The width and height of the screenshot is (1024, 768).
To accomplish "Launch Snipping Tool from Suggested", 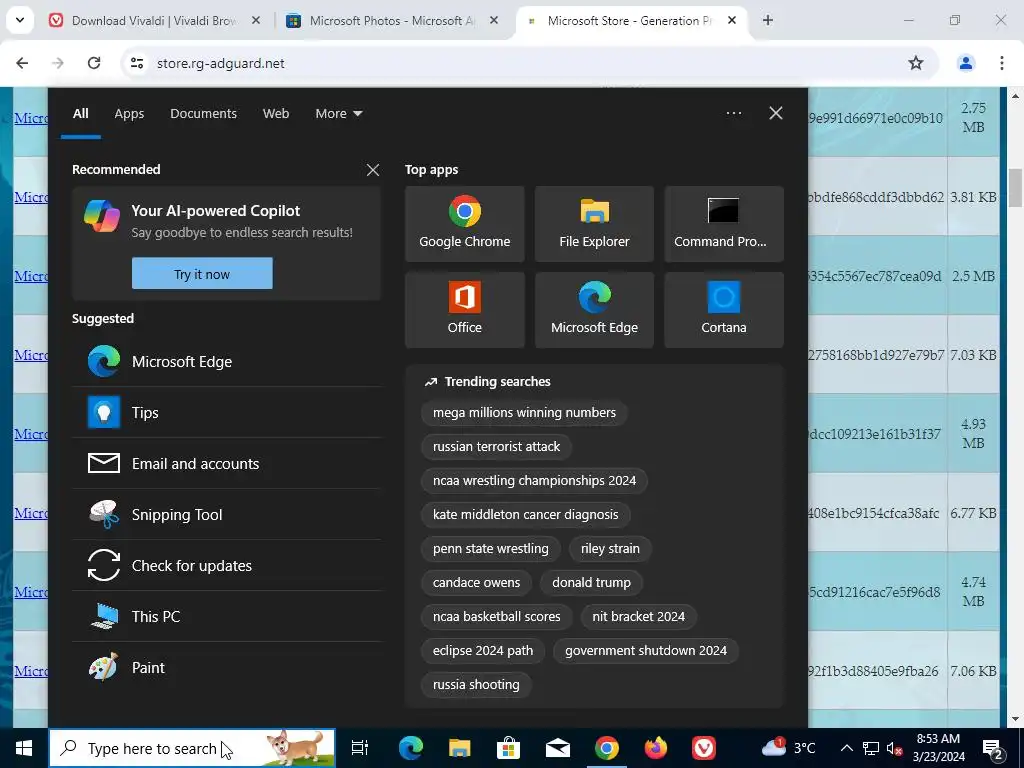I will pos(227,514).
